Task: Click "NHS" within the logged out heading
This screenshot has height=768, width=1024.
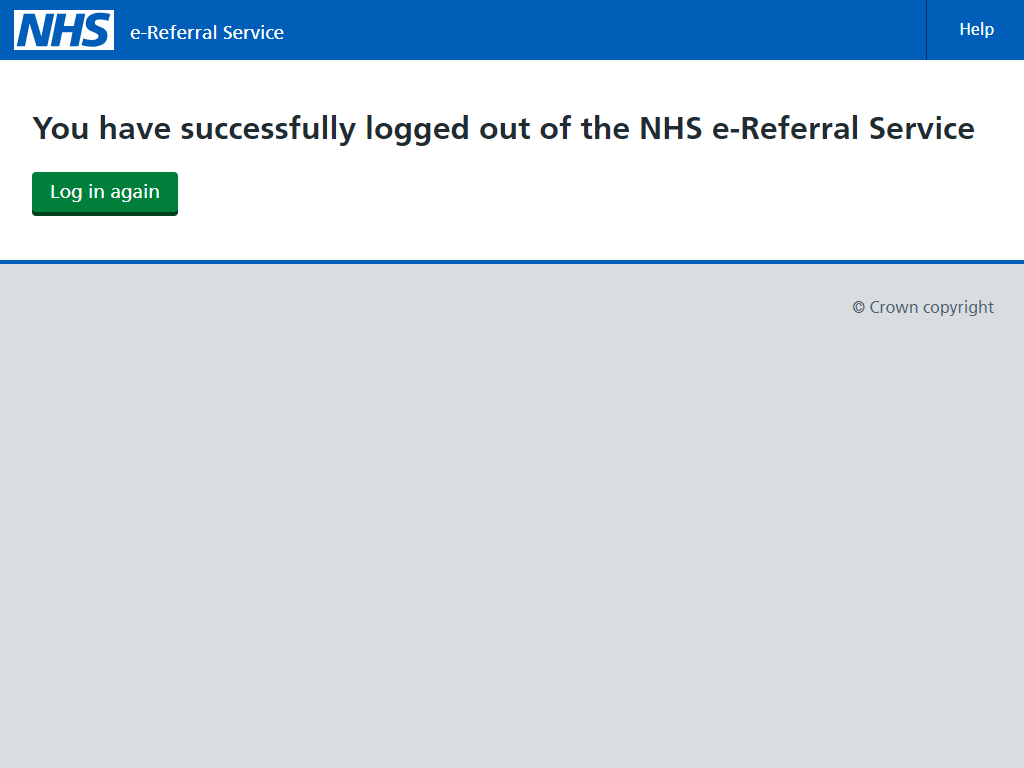Action: tap(671, 128)
